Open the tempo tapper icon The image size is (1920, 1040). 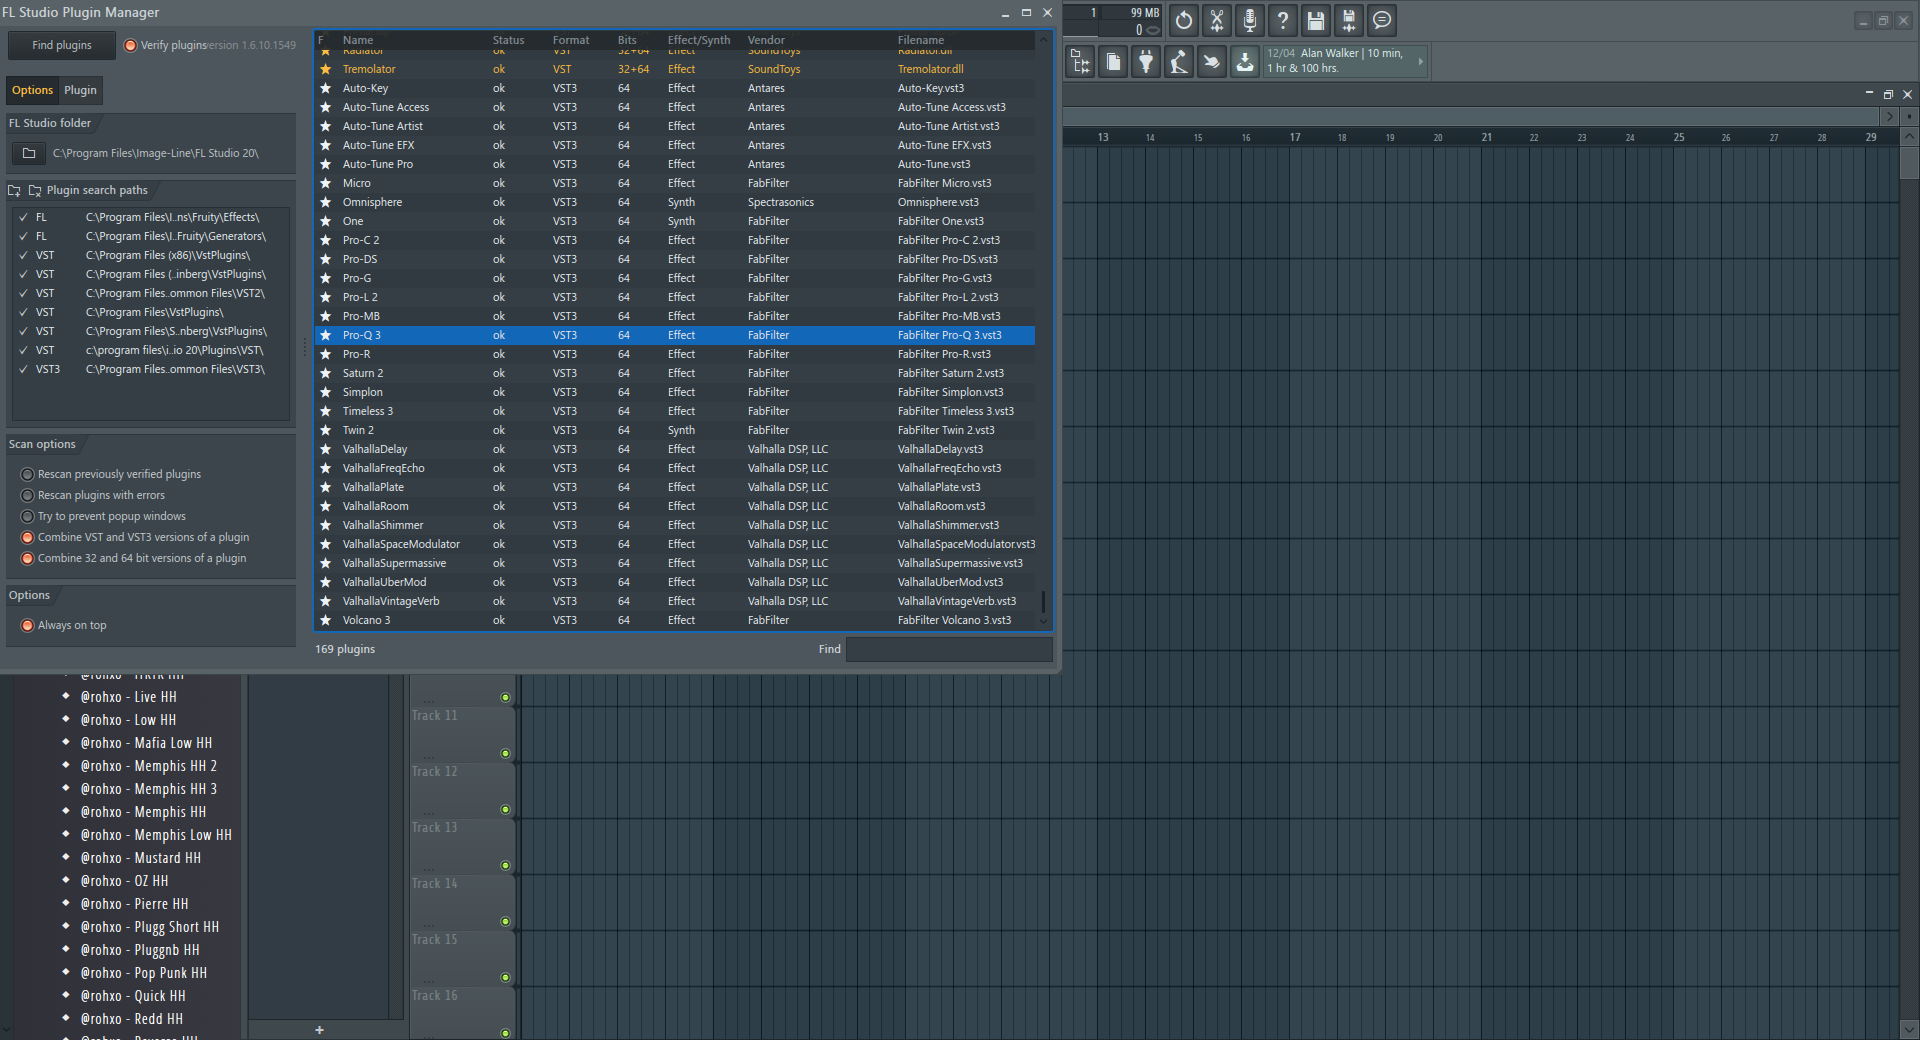[1179, 62]
